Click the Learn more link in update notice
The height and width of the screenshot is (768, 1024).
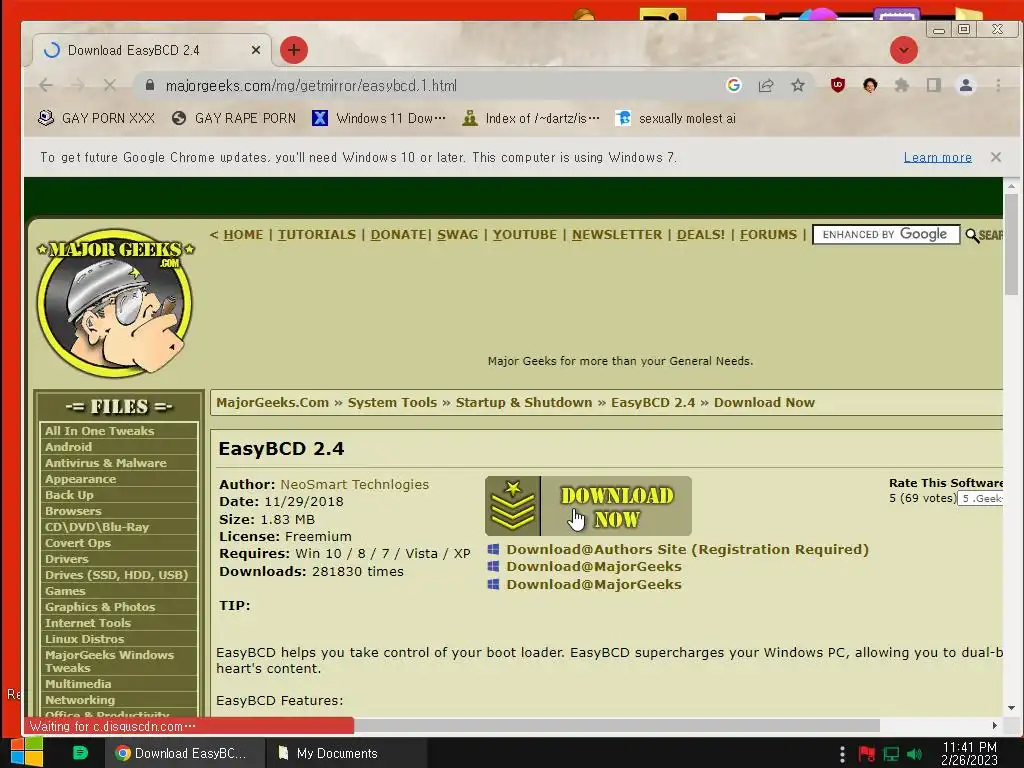tap(938, 157)
